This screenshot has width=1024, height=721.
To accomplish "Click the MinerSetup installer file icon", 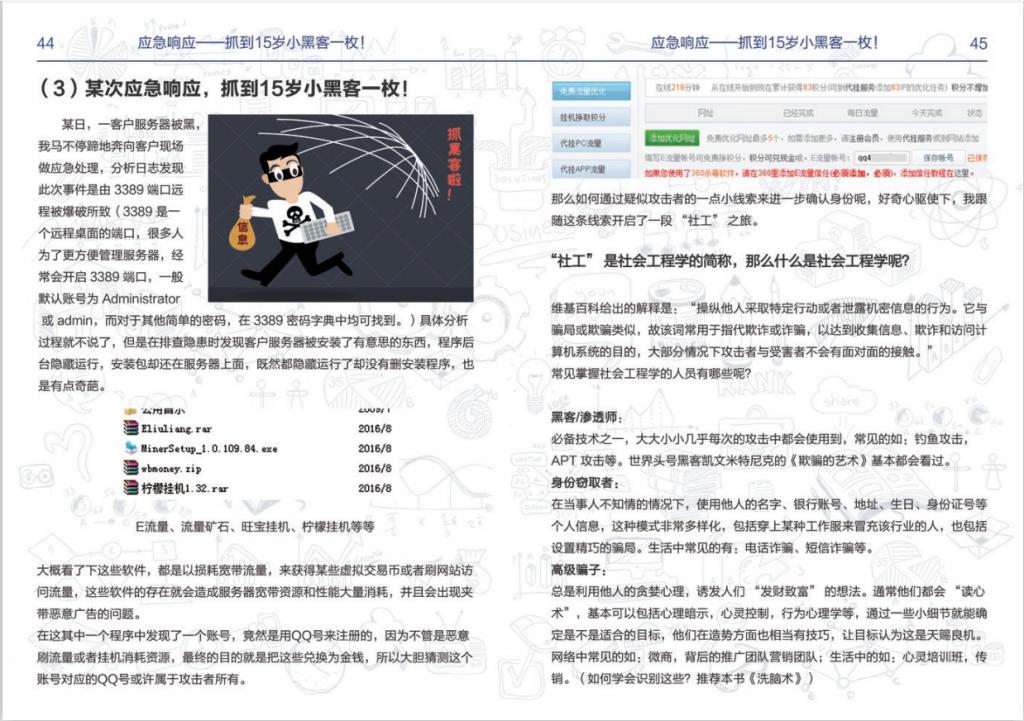I will pos(130,447).
